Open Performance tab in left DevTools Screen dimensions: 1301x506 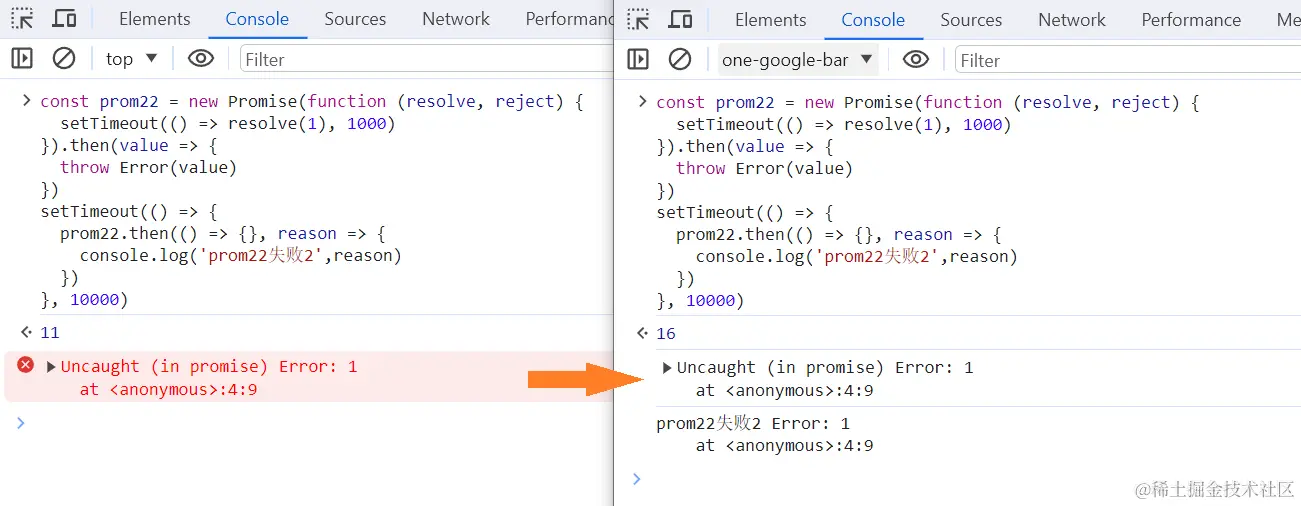pyautogui.click(x=568, y=19)
